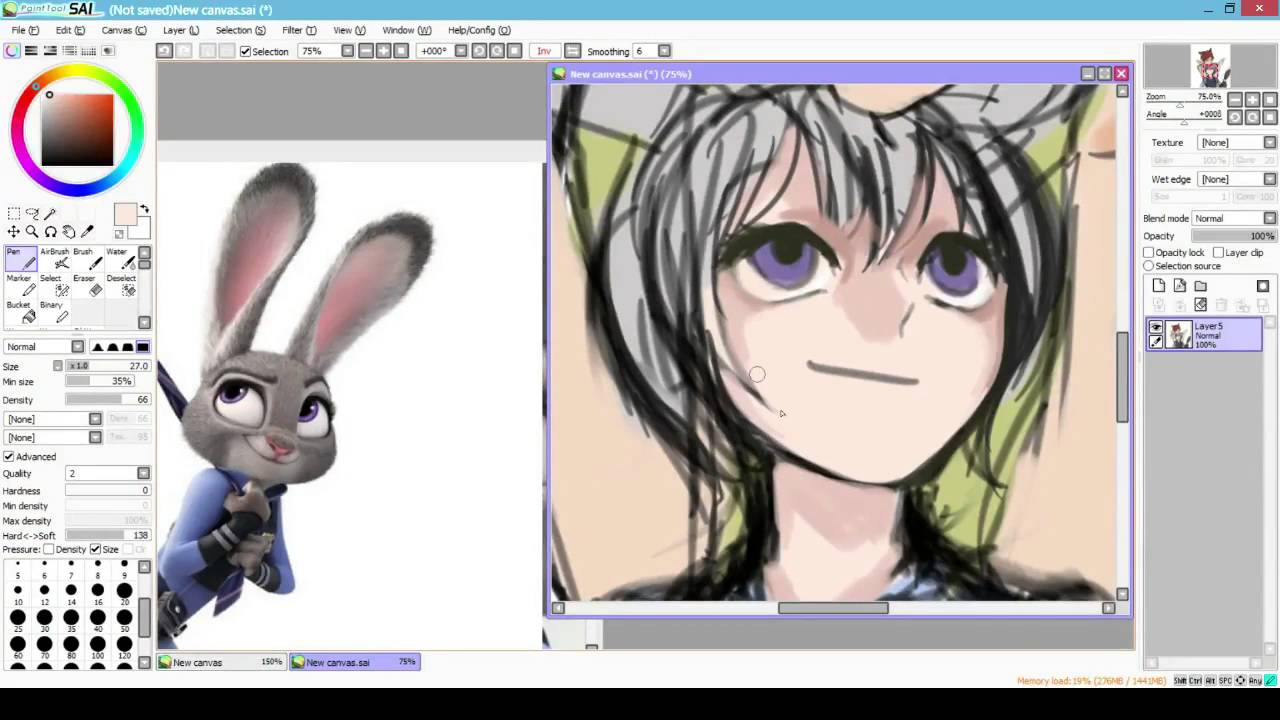
Task: Create a new layer folder
Action: pos(1200,286)
